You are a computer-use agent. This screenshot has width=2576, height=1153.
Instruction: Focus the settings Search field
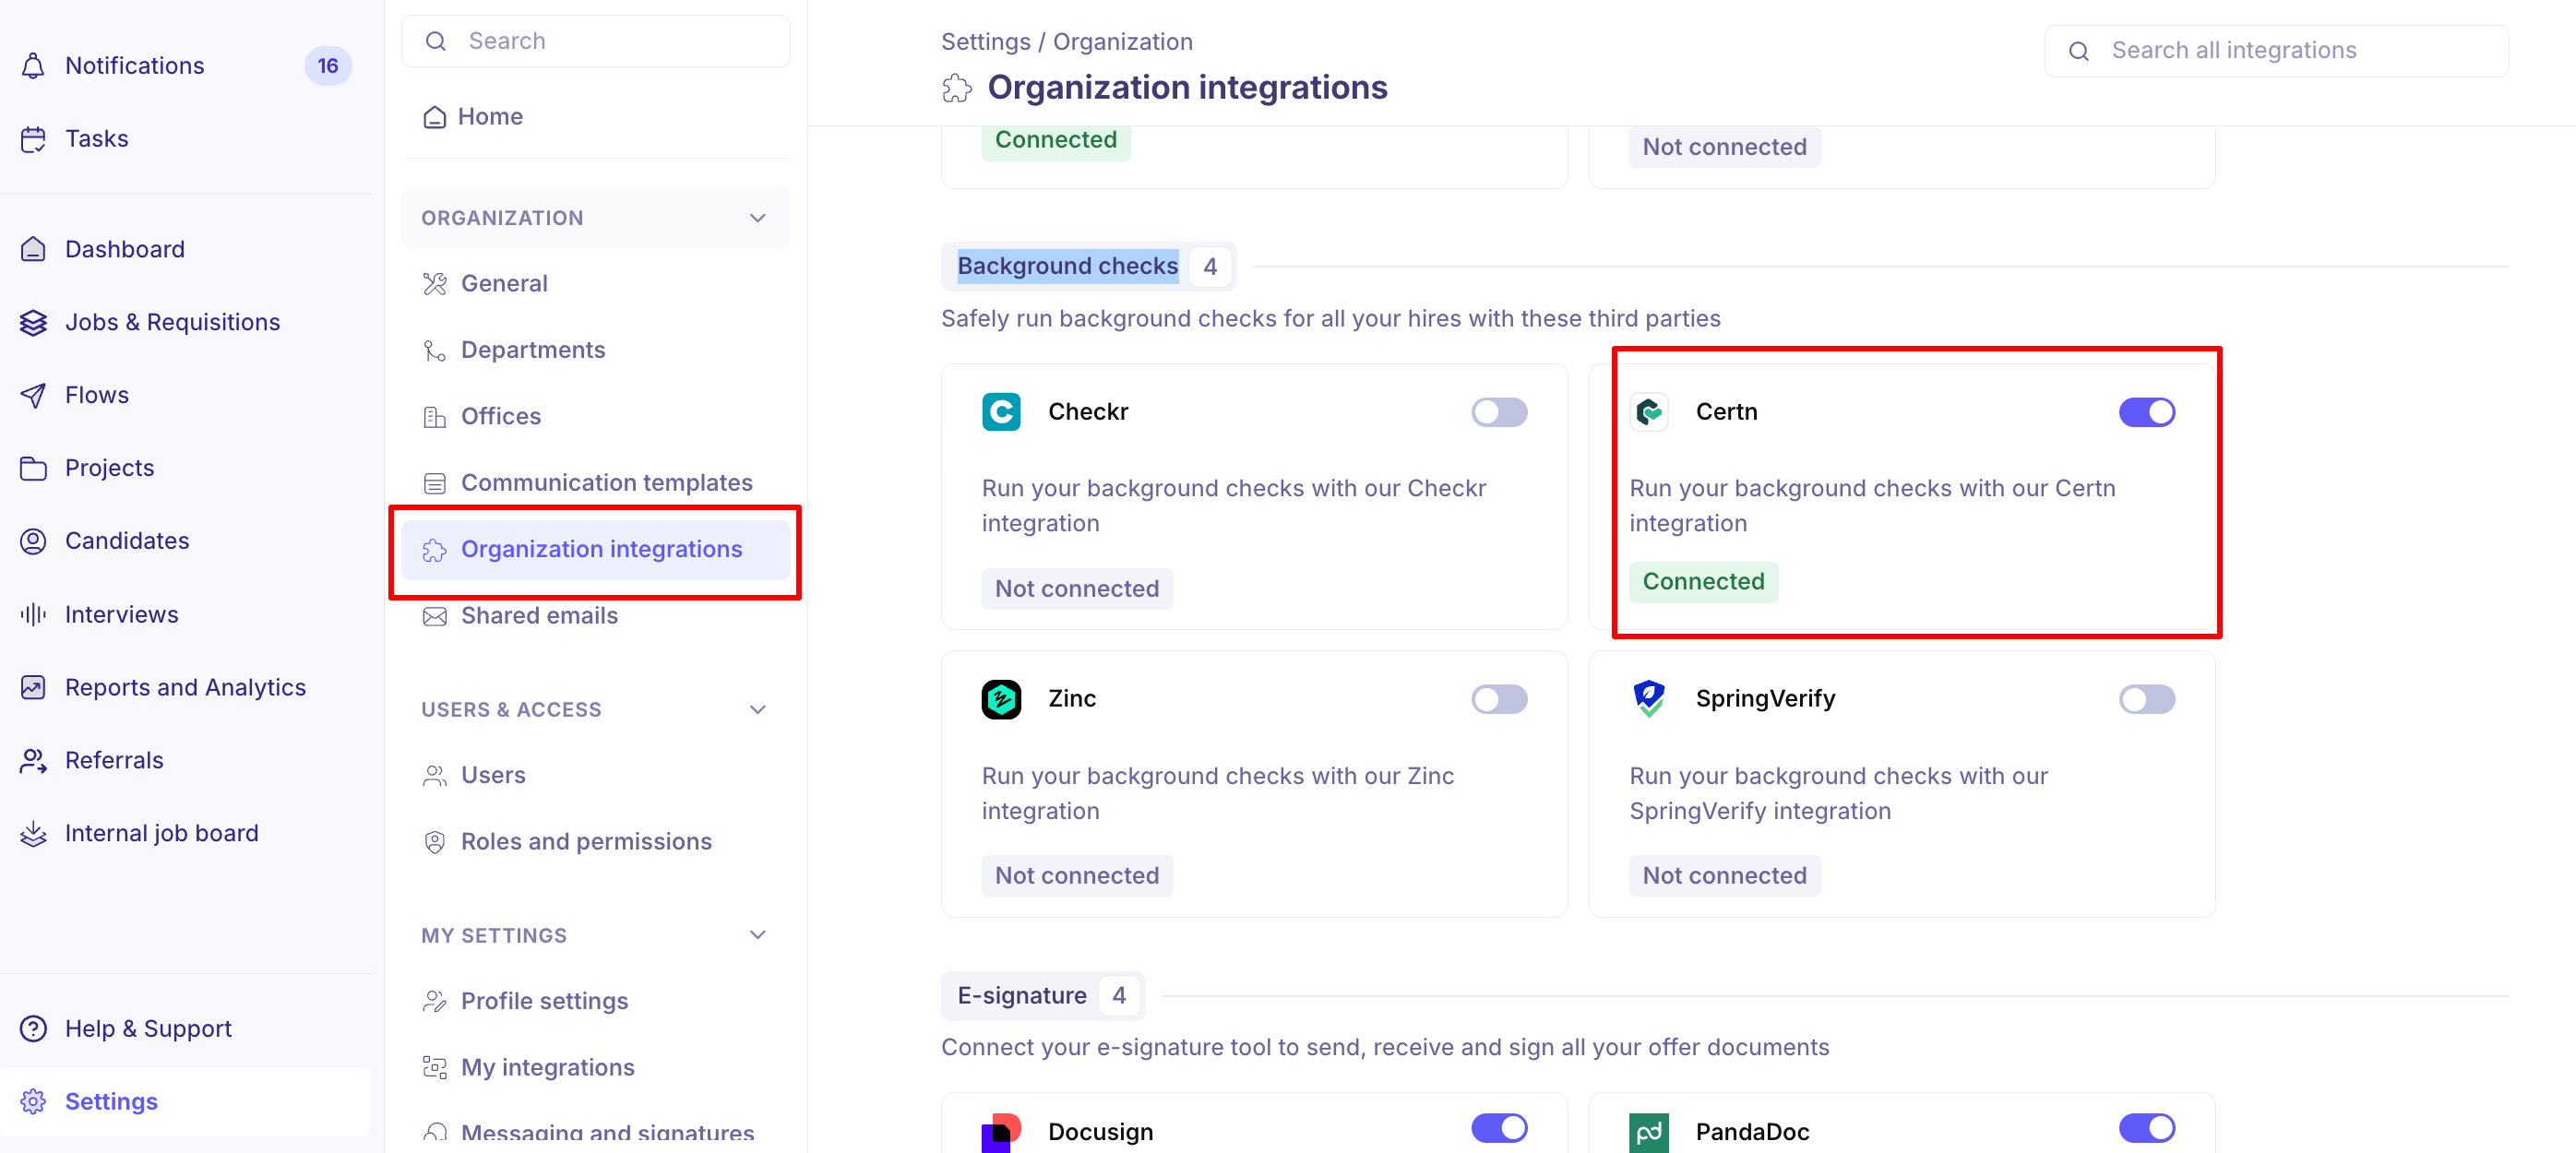click(x=595, y=41)
